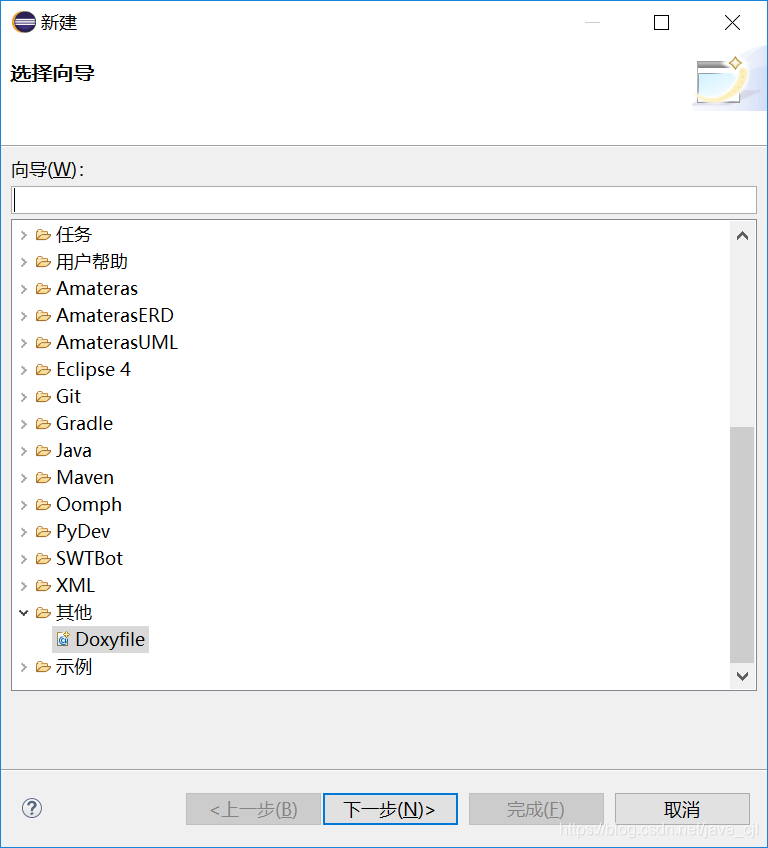768x848 pixels.
Task: Click the folder icon beside Git
Action: [x=43, y=397]
